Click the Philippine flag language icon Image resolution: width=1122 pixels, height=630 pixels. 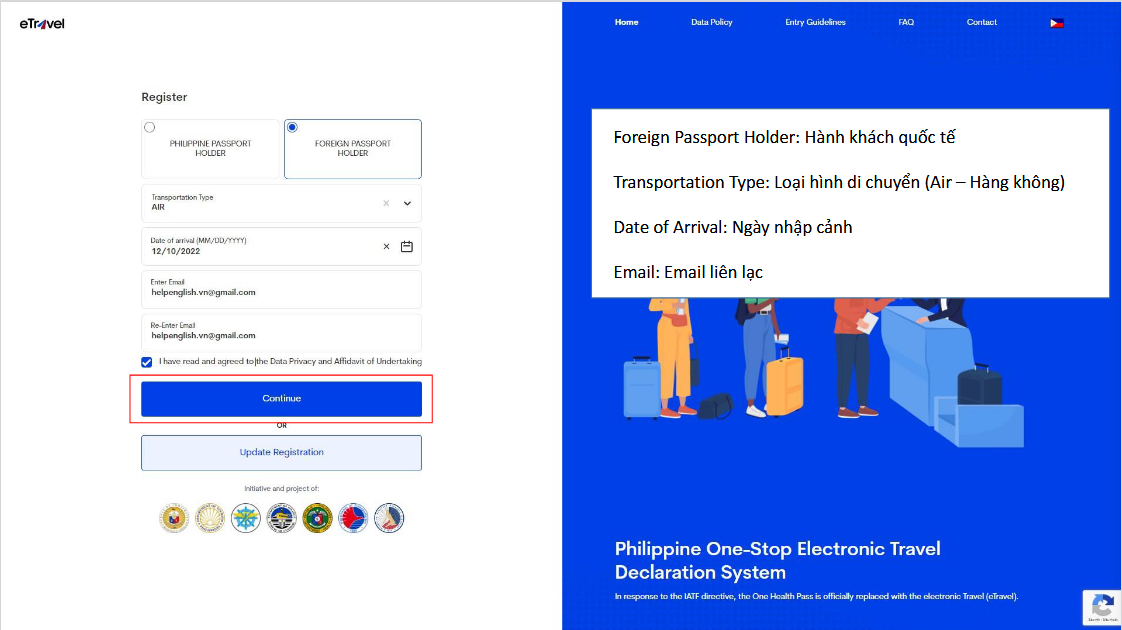coord(1056,22)
